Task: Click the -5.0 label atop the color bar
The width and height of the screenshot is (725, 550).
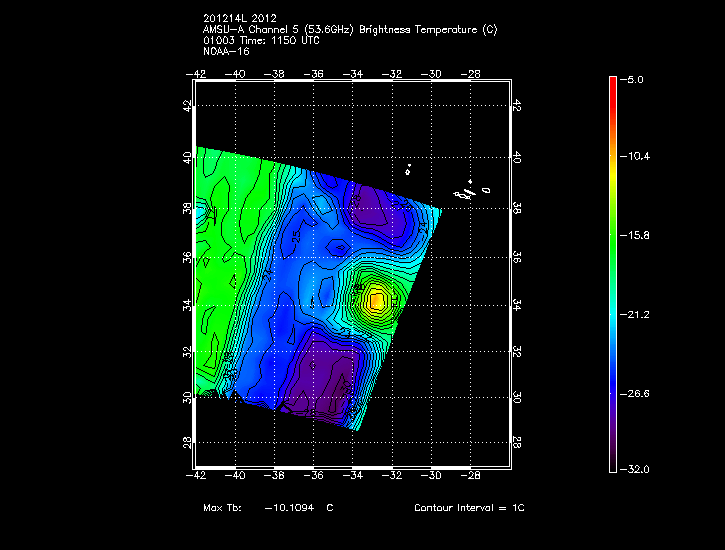Action: [x=636, y=78]
